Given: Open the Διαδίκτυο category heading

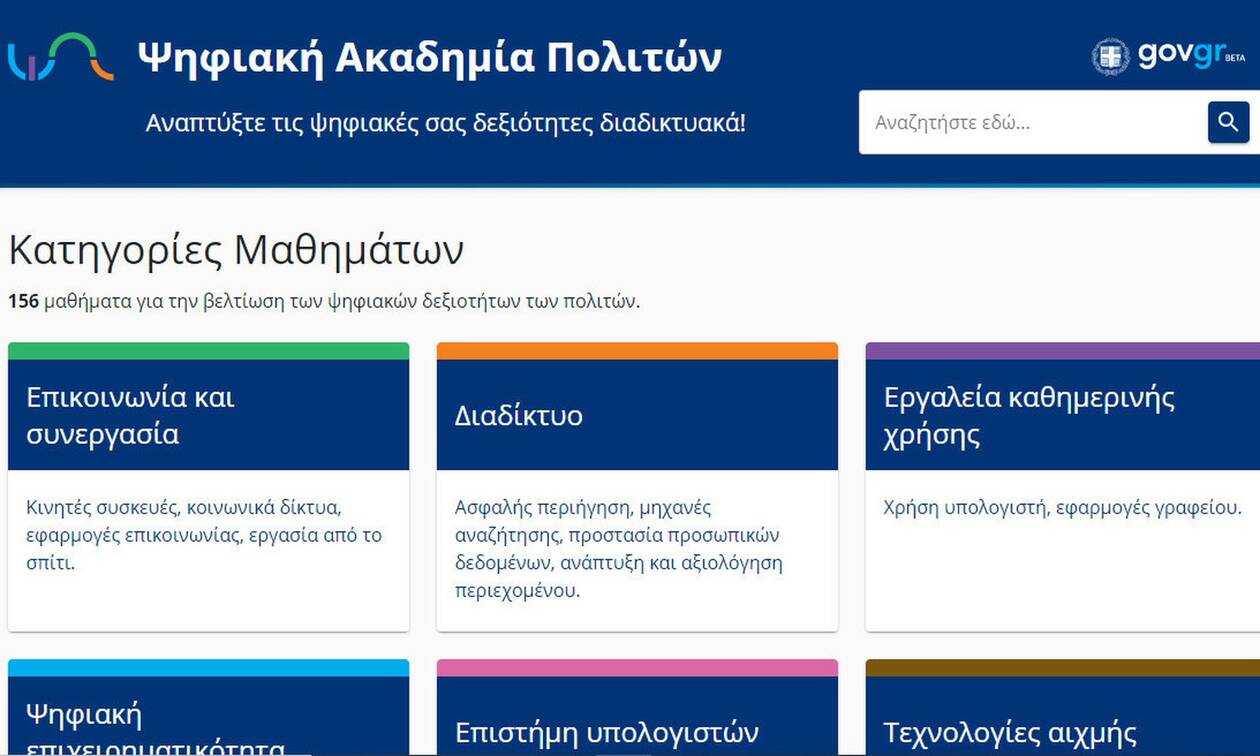Looking at the screenshot, I should 518,415.
